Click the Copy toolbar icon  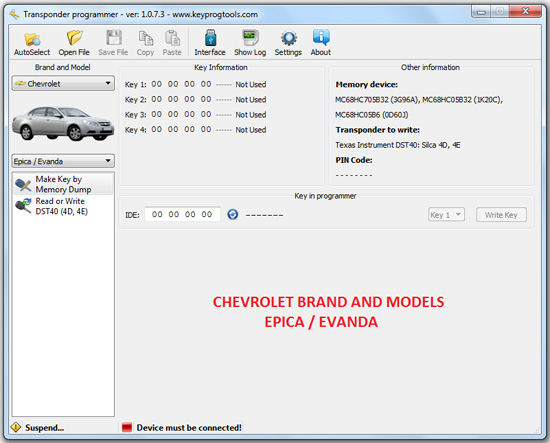click(146, 38)
